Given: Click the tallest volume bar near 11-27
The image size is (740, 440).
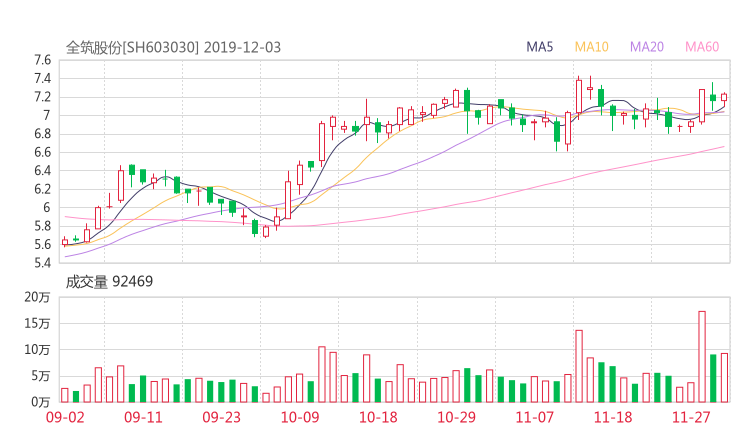Looking at the screenshot, I should (702, 357).
